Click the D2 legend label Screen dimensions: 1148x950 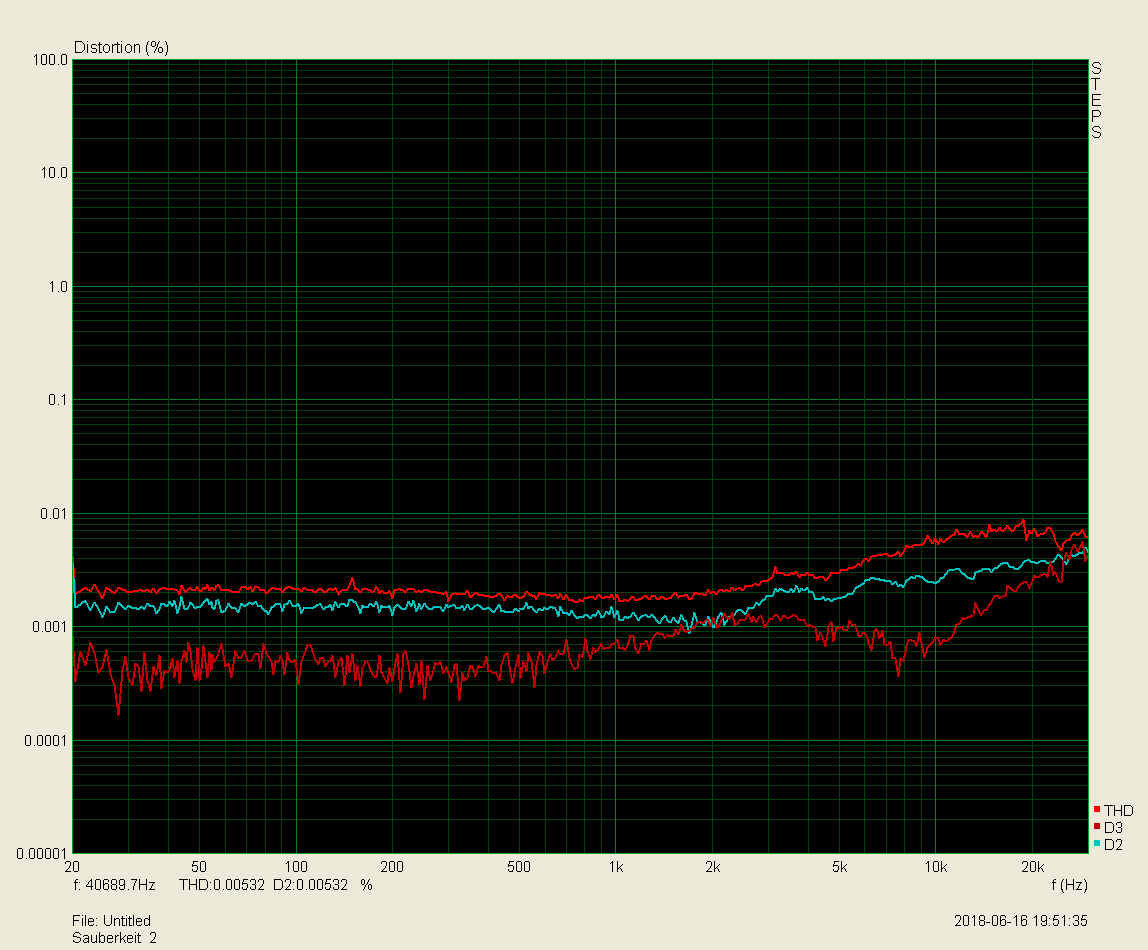coord(1114,845)
